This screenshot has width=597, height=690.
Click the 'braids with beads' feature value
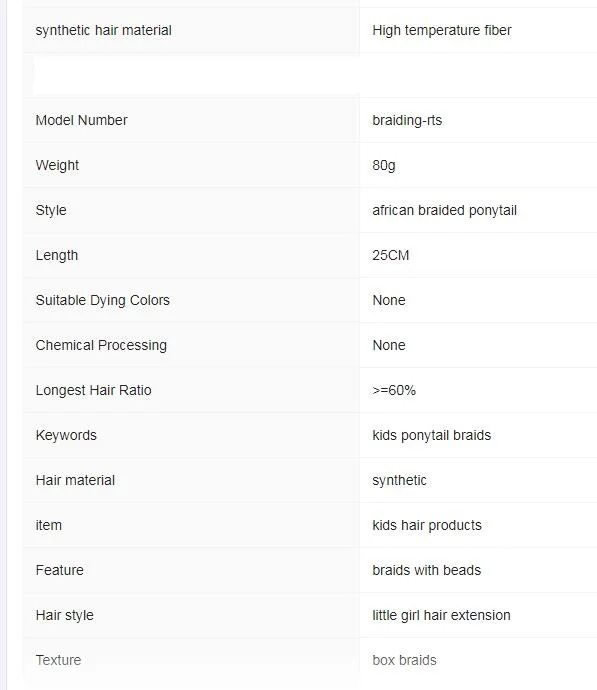[x=426, y=570]
